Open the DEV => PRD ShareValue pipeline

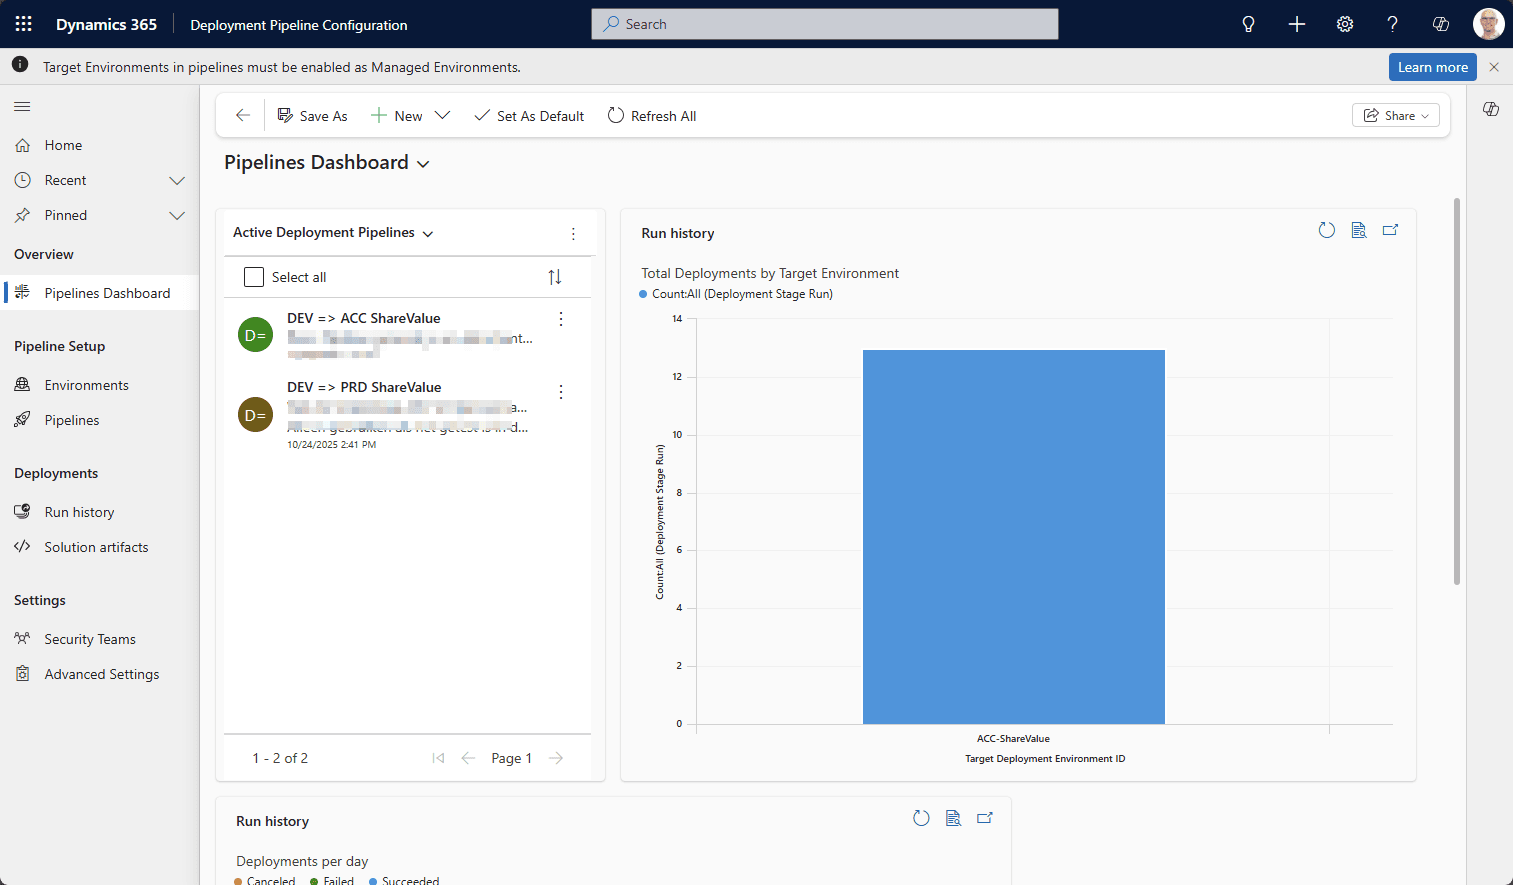[364, 387]
